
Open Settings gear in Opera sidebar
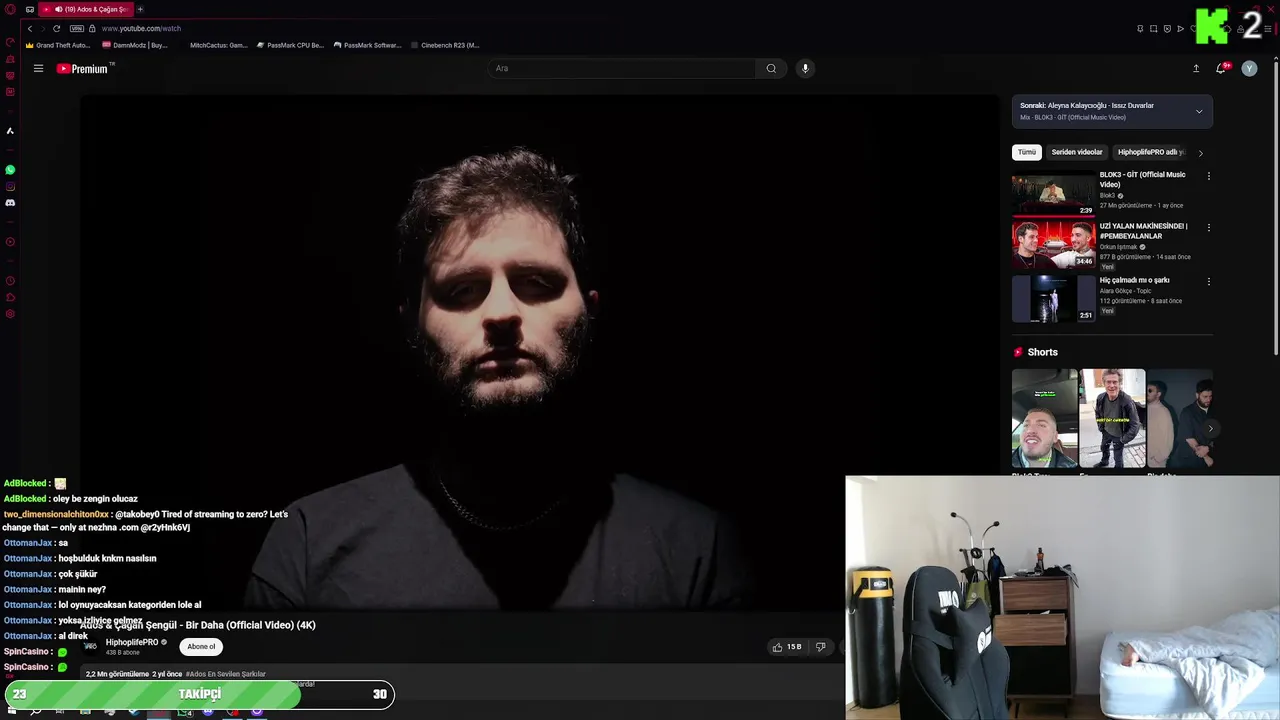pos(10,314)
